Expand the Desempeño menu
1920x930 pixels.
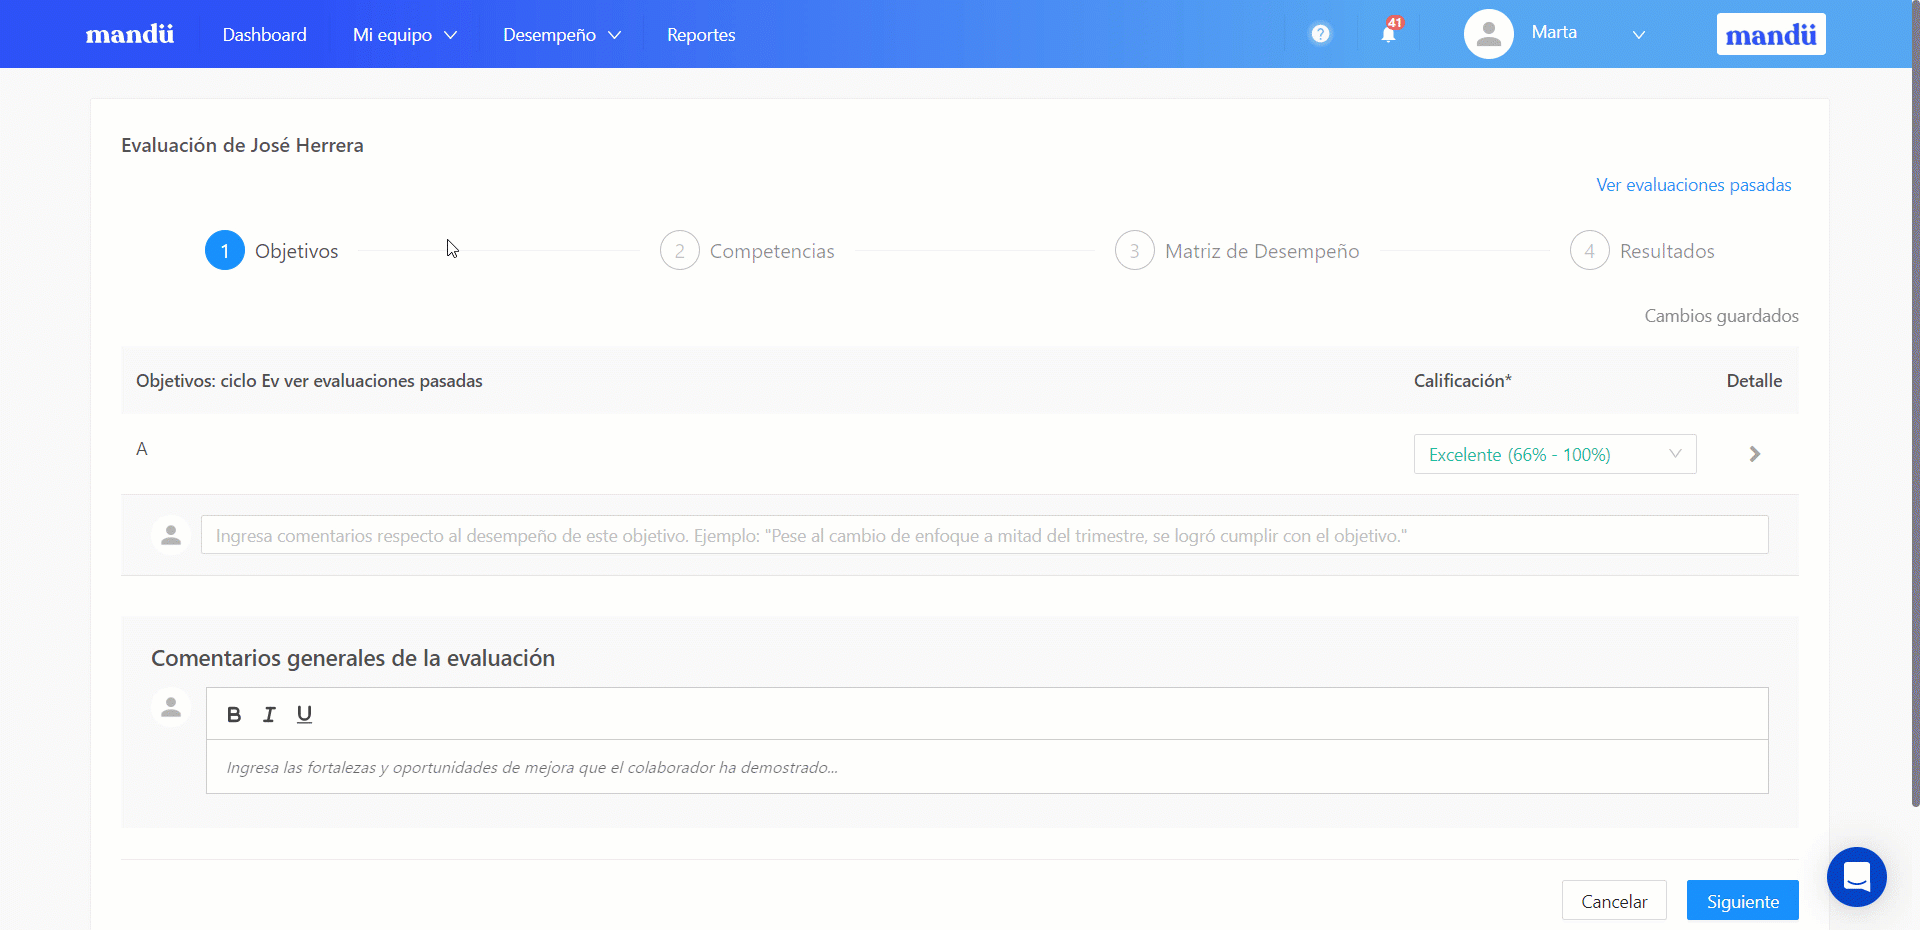pos(562,34)
